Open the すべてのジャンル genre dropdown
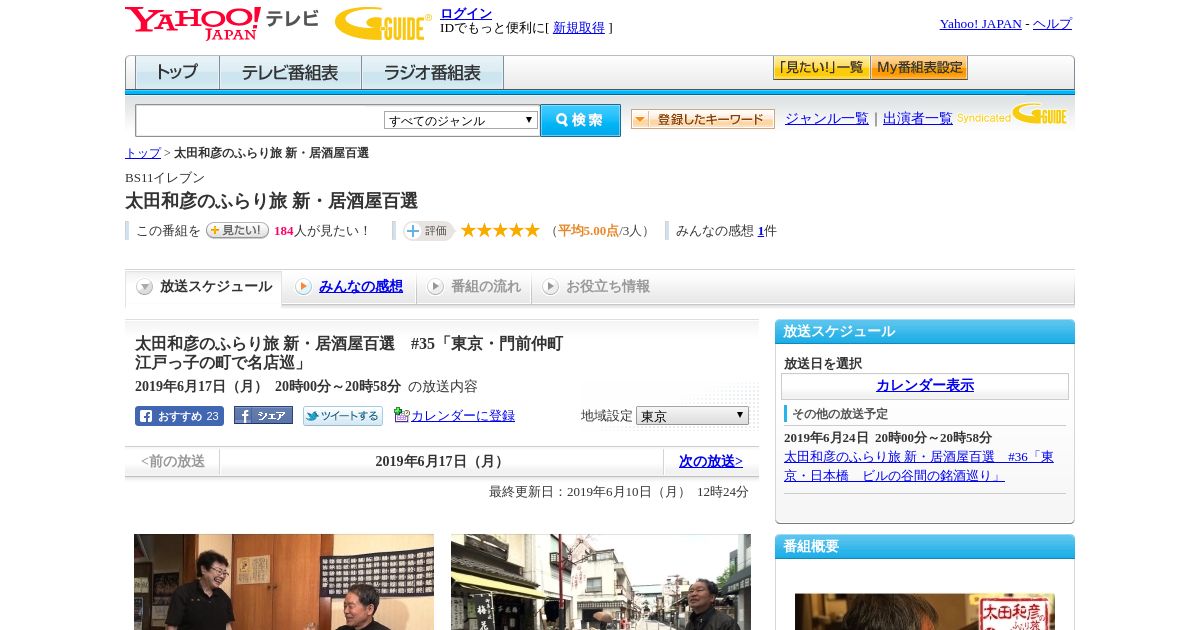 pos(461,120)
